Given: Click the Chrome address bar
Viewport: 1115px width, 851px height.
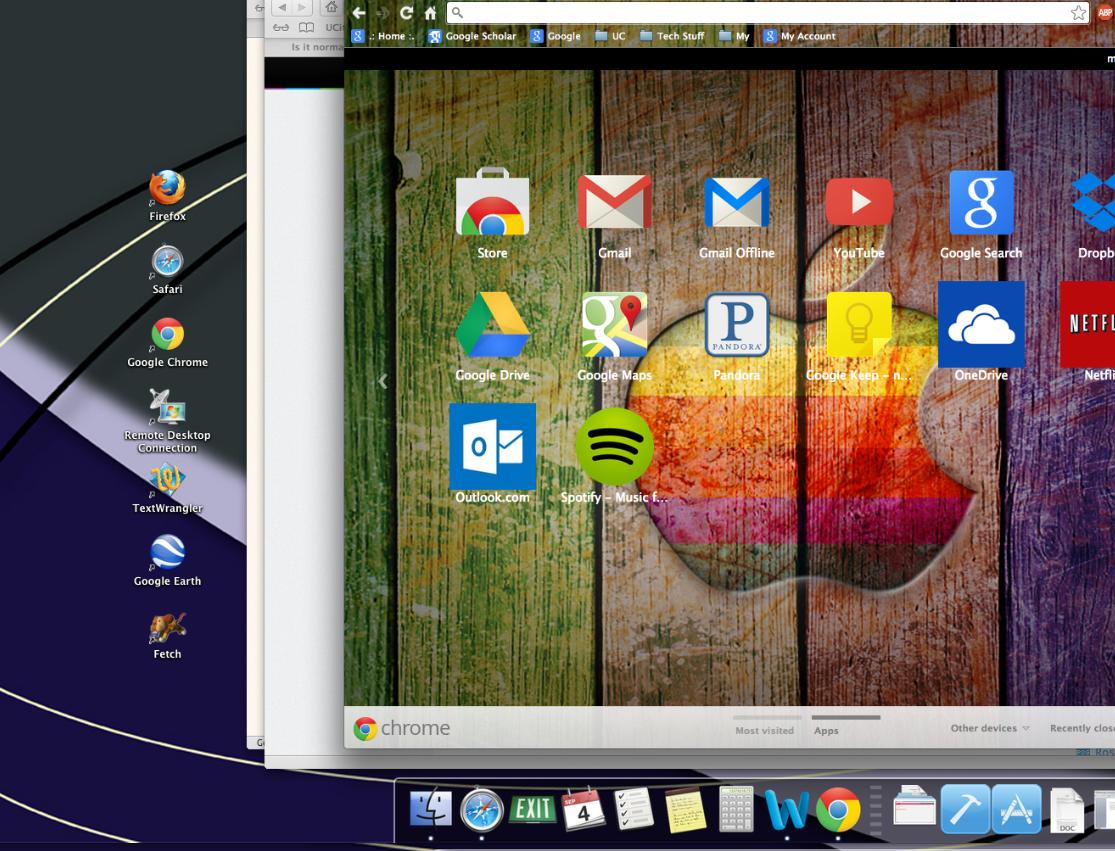Looking at the screenshot, I should pyautogui.click(x=768, y=13).
